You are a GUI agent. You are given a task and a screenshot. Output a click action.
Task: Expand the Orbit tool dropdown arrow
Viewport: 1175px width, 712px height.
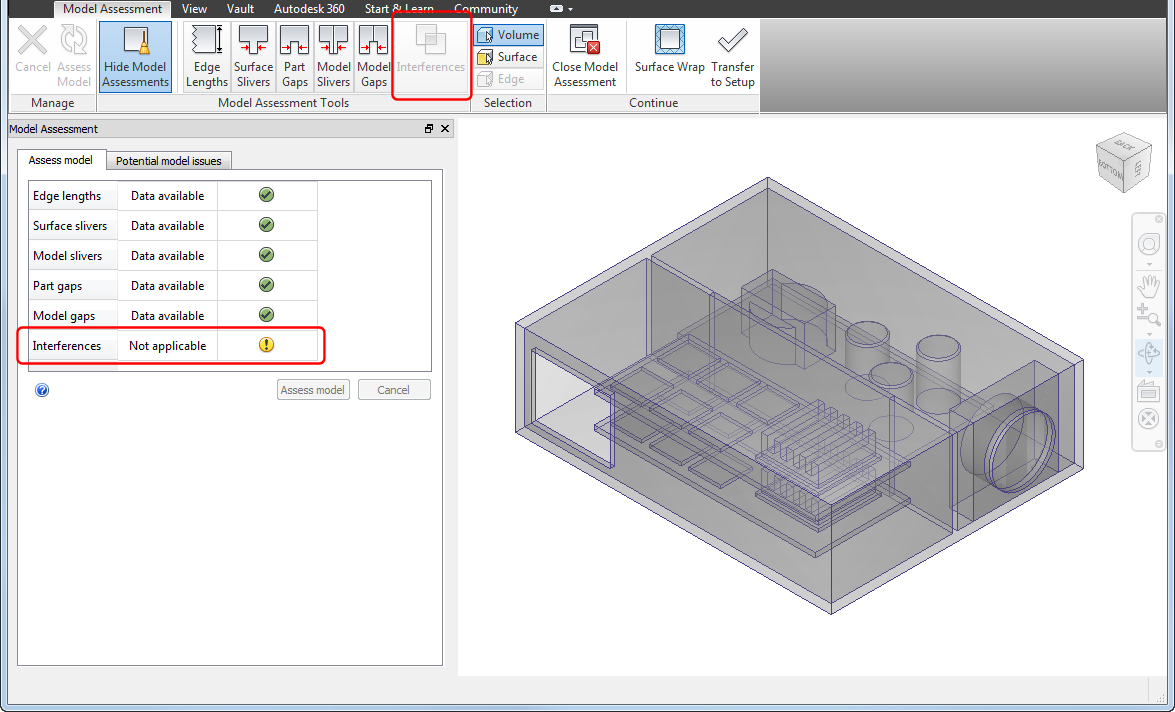(1149, 371)
